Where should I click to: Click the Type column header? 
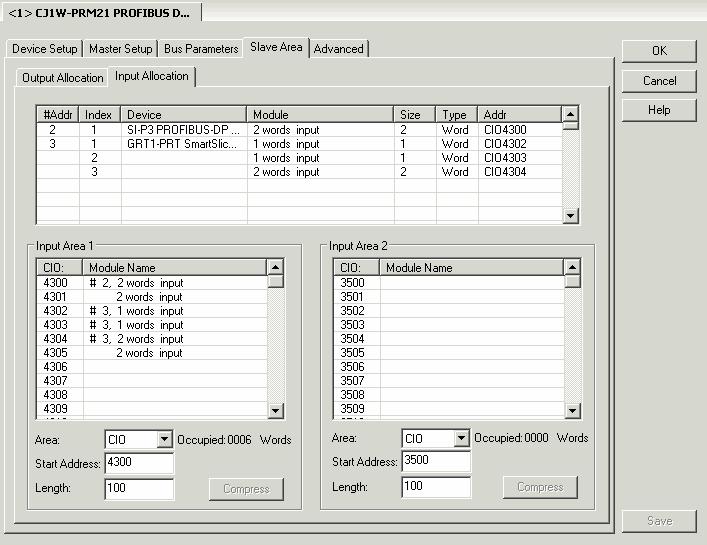pyautogui.click(x=457, y=114)
